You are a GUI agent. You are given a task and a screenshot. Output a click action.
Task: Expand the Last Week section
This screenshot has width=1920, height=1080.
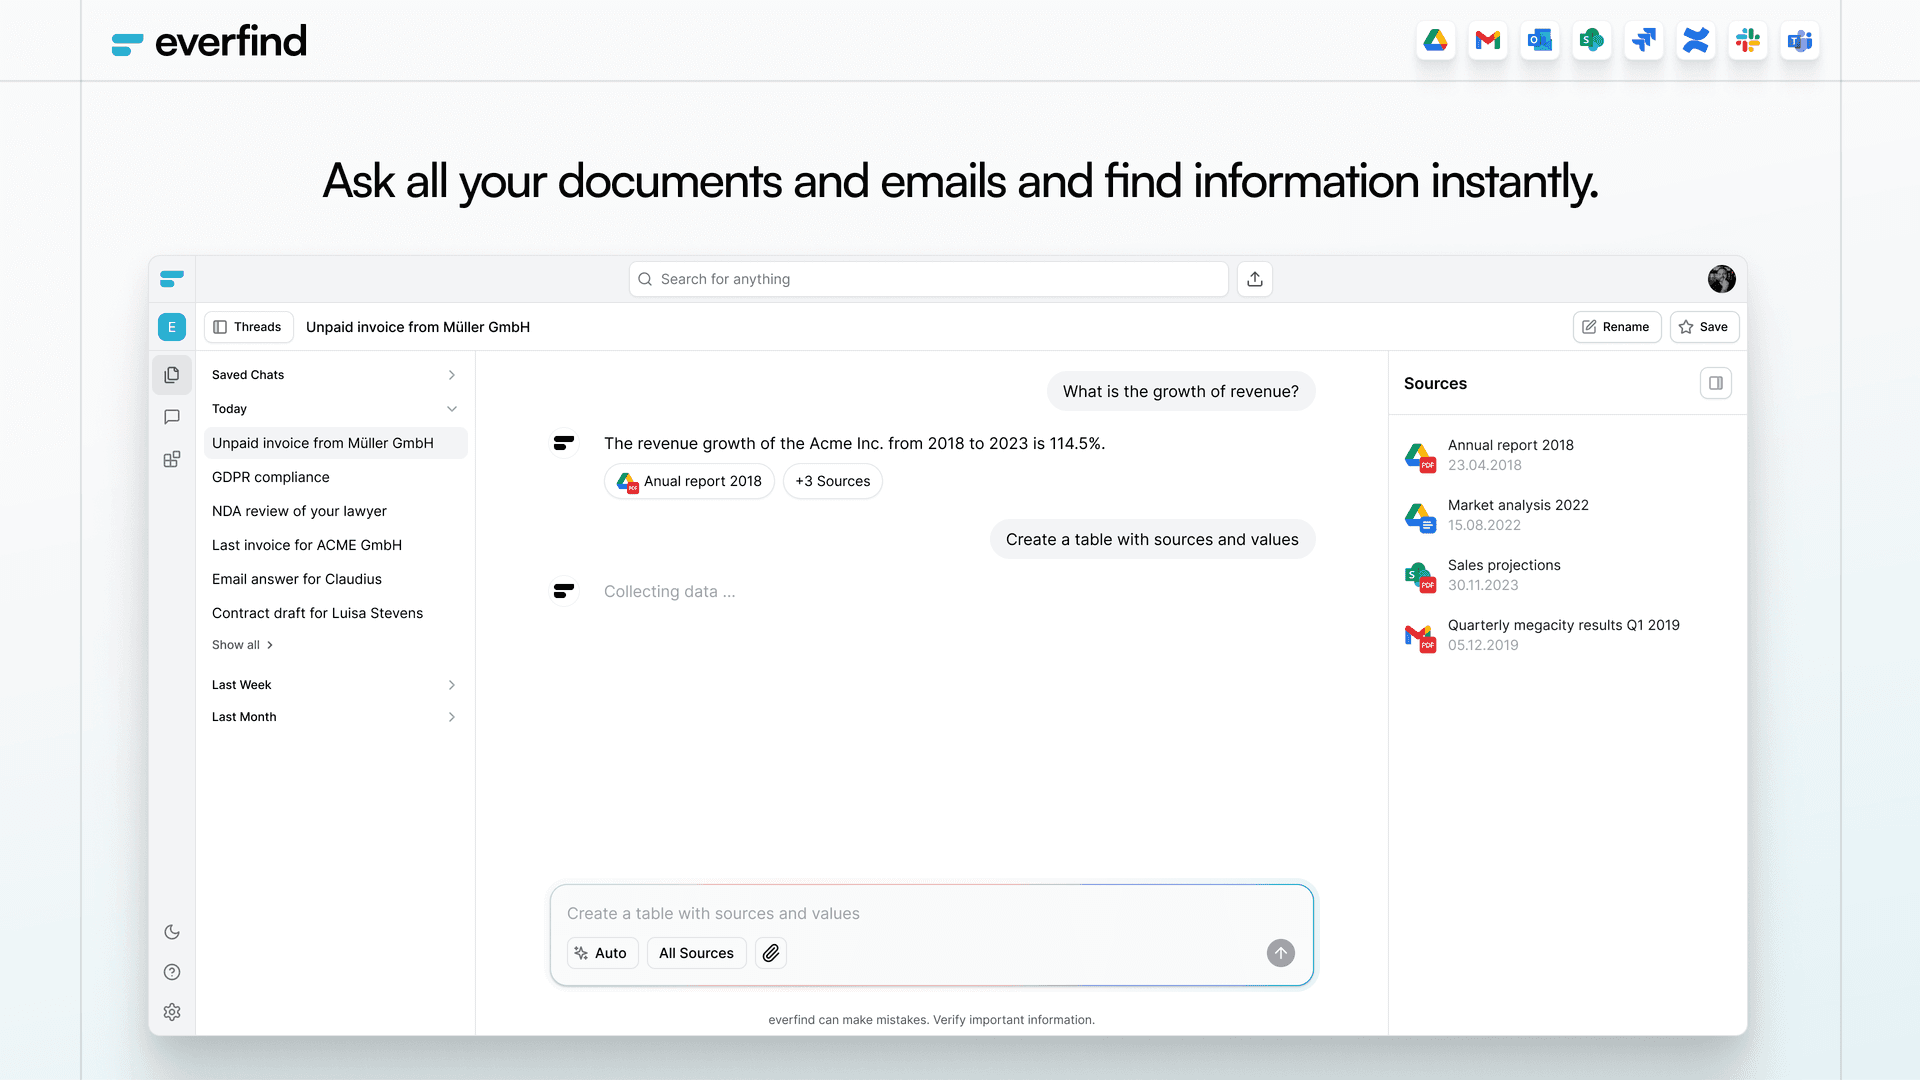point(452,685)
